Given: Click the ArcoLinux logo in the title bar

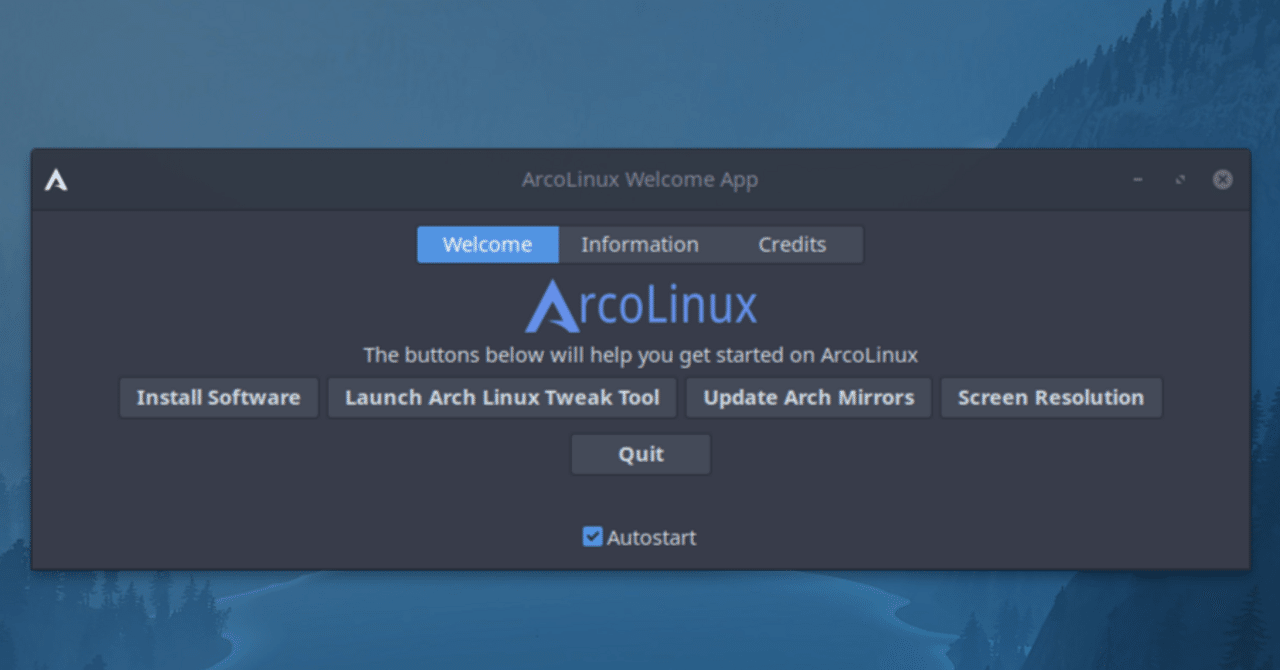Looking at the screenshot, I should (x=57, y=181).
